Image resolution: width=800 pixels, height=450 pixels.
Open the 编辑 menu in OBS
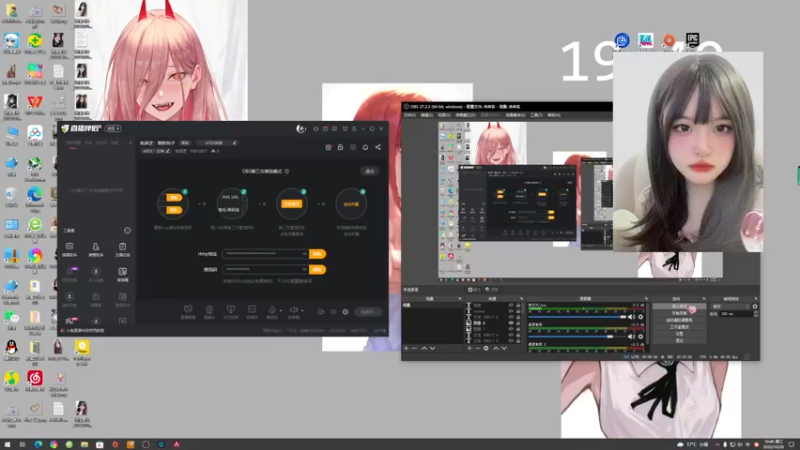(427, 115)
